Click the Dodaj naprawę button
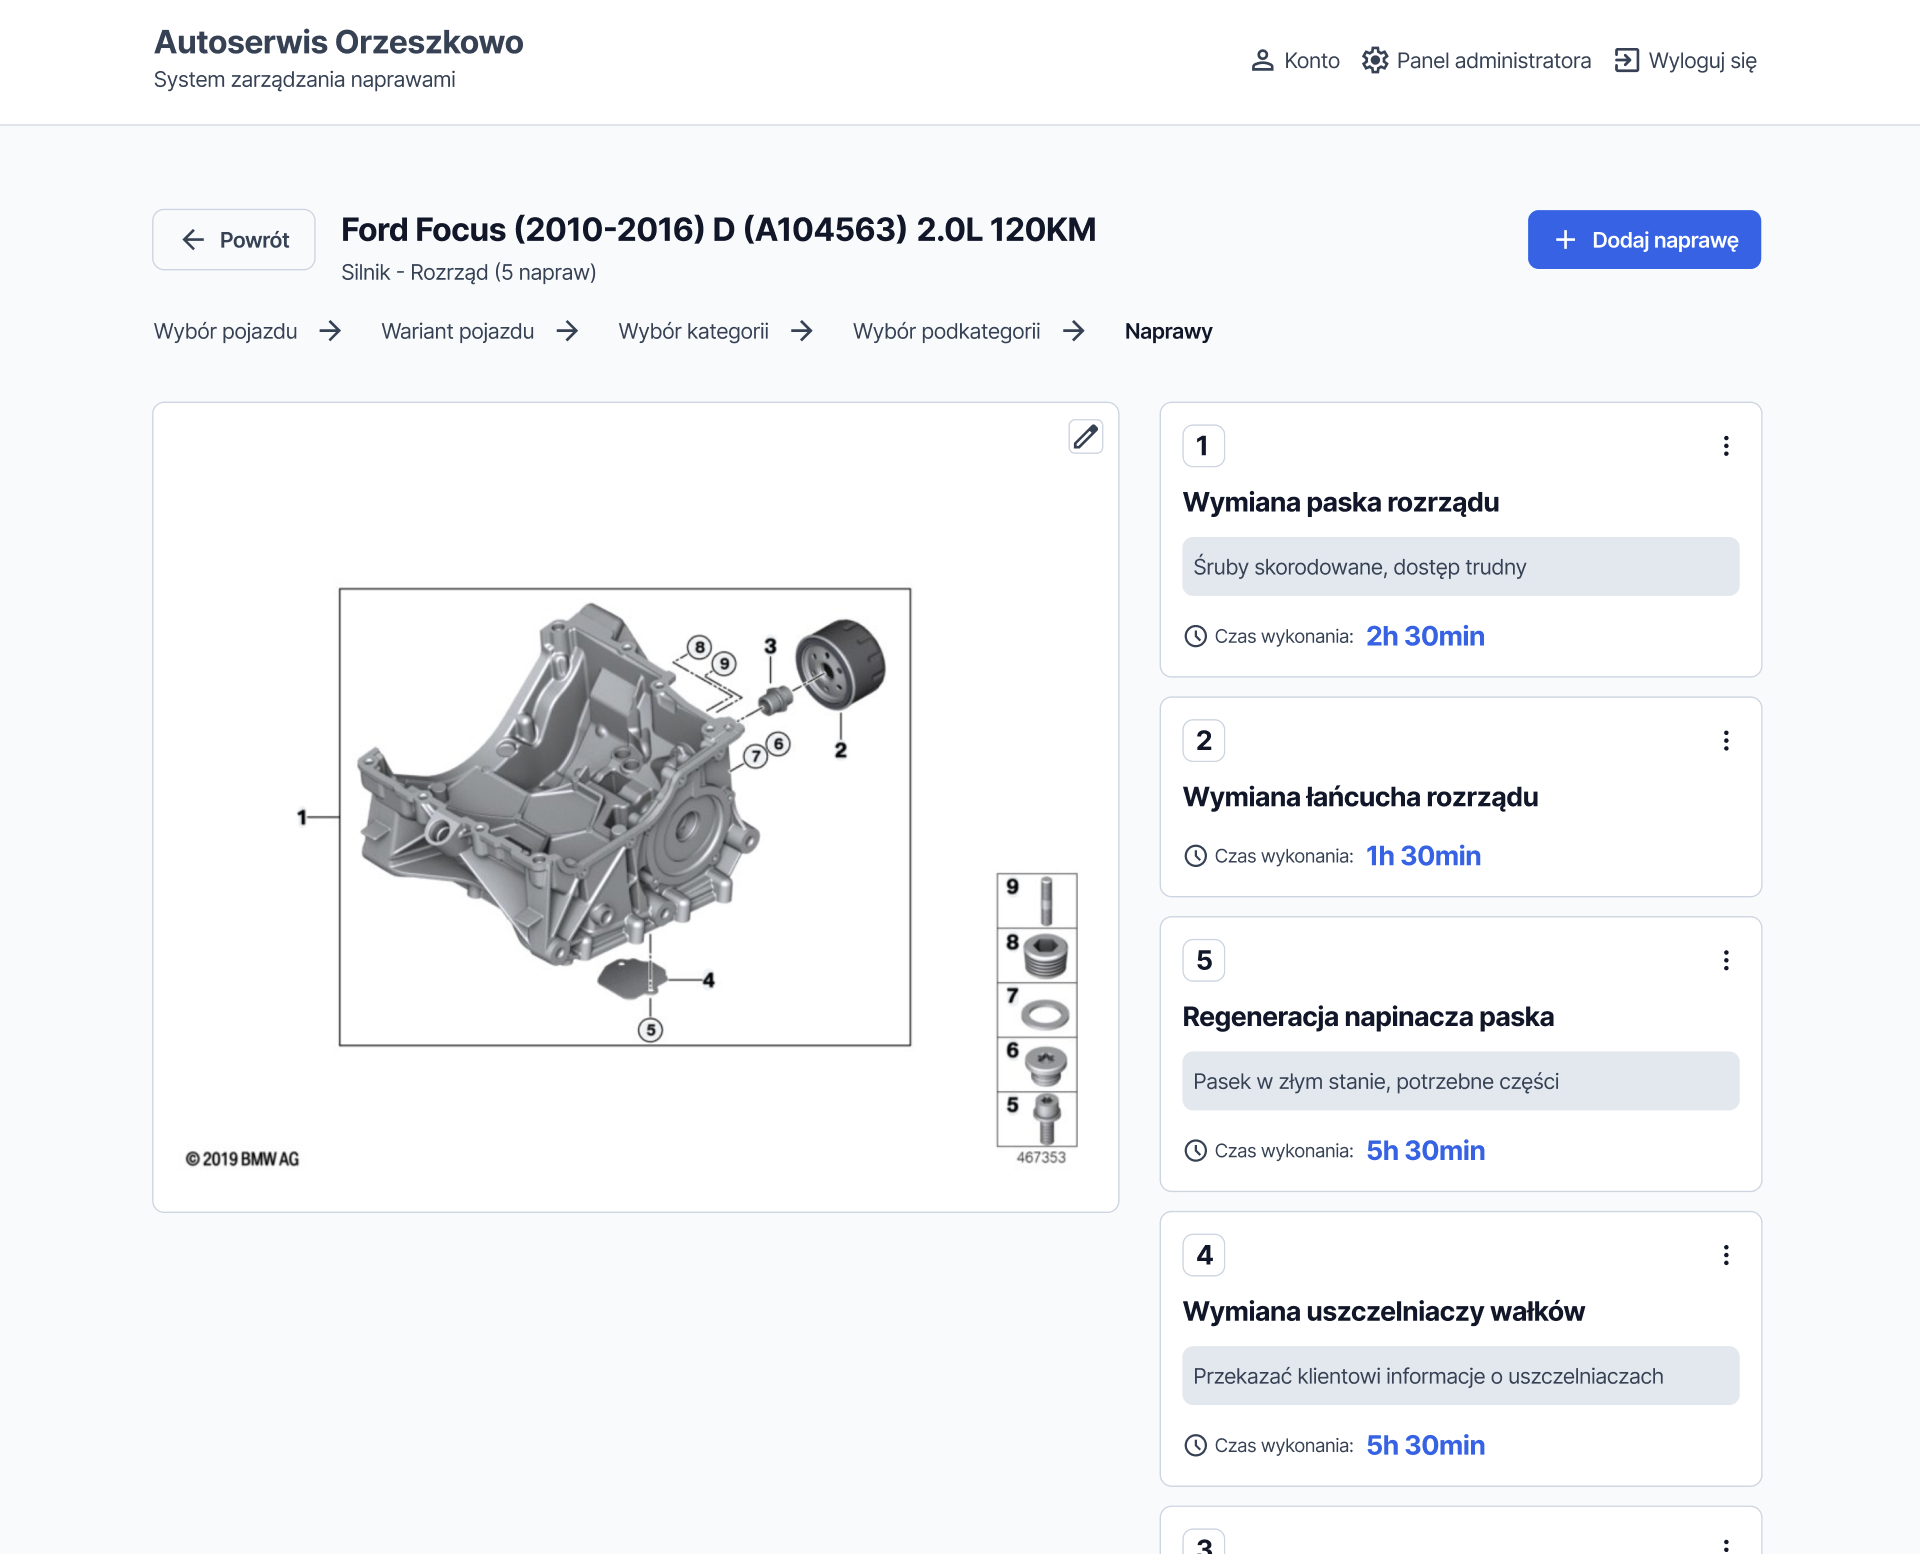This screenshot has height=1554, width=1920. tap(1644, 240)
